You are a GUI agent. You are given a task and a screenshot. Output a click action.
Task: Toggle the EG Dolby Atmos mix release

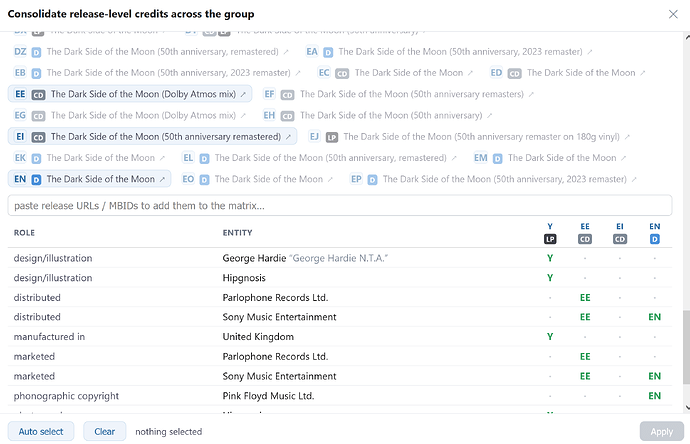(x=130, y=115)
